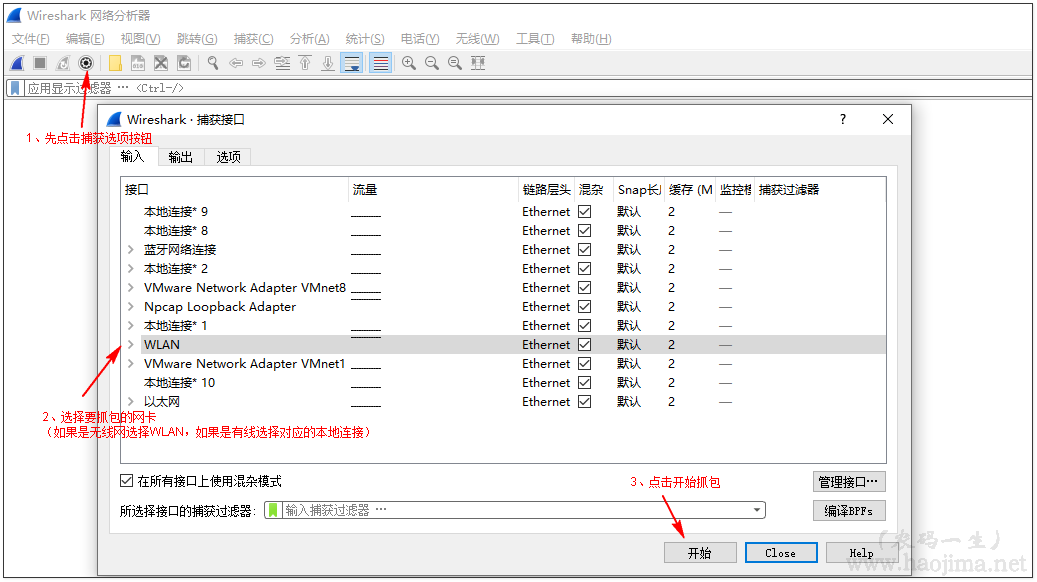Zoom in with the magnifier plus icon
This screenshot has width=1037, height=582.
408,62
